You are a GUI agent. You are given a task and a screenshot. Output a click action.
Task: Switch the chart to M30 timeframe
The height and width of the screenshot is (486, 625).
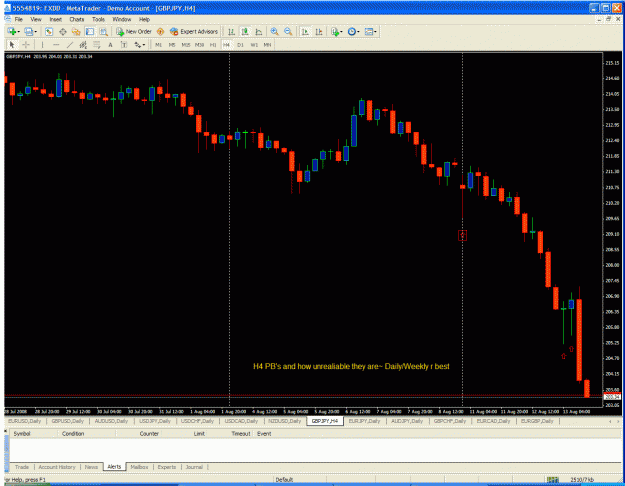pos(199,45)
